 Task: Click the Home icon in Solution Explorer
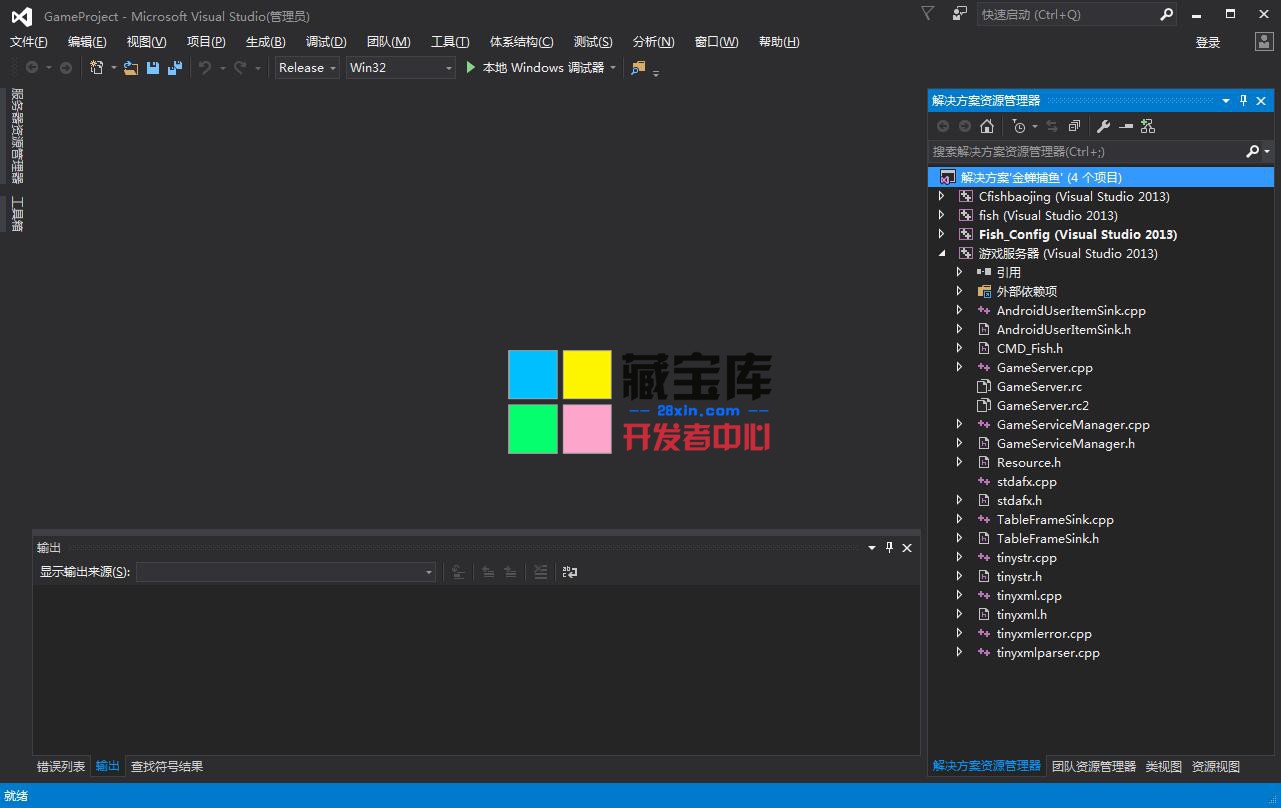click(987, 126)
